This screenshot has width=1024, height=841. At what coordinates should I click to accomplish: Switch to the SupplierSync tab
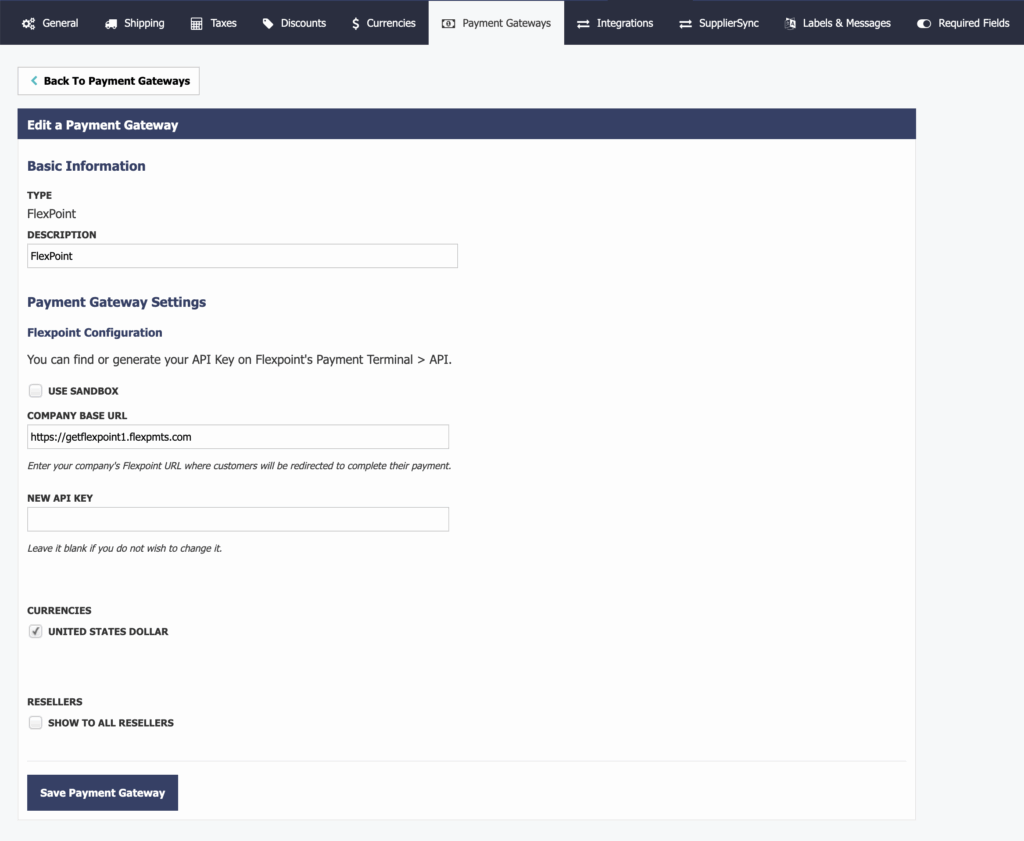[719, 23]
